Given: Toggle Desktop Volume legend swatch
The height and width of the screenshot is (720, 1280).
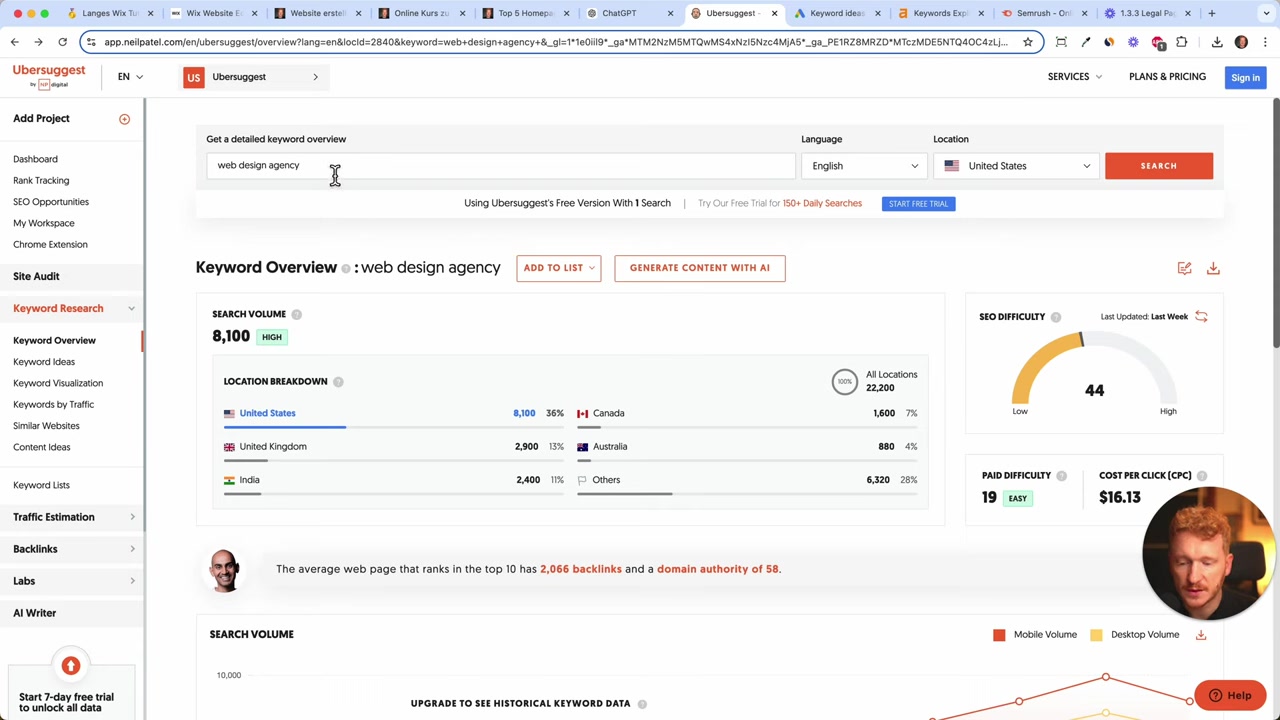Looking at the screenshot, I should click(1096, 635).
